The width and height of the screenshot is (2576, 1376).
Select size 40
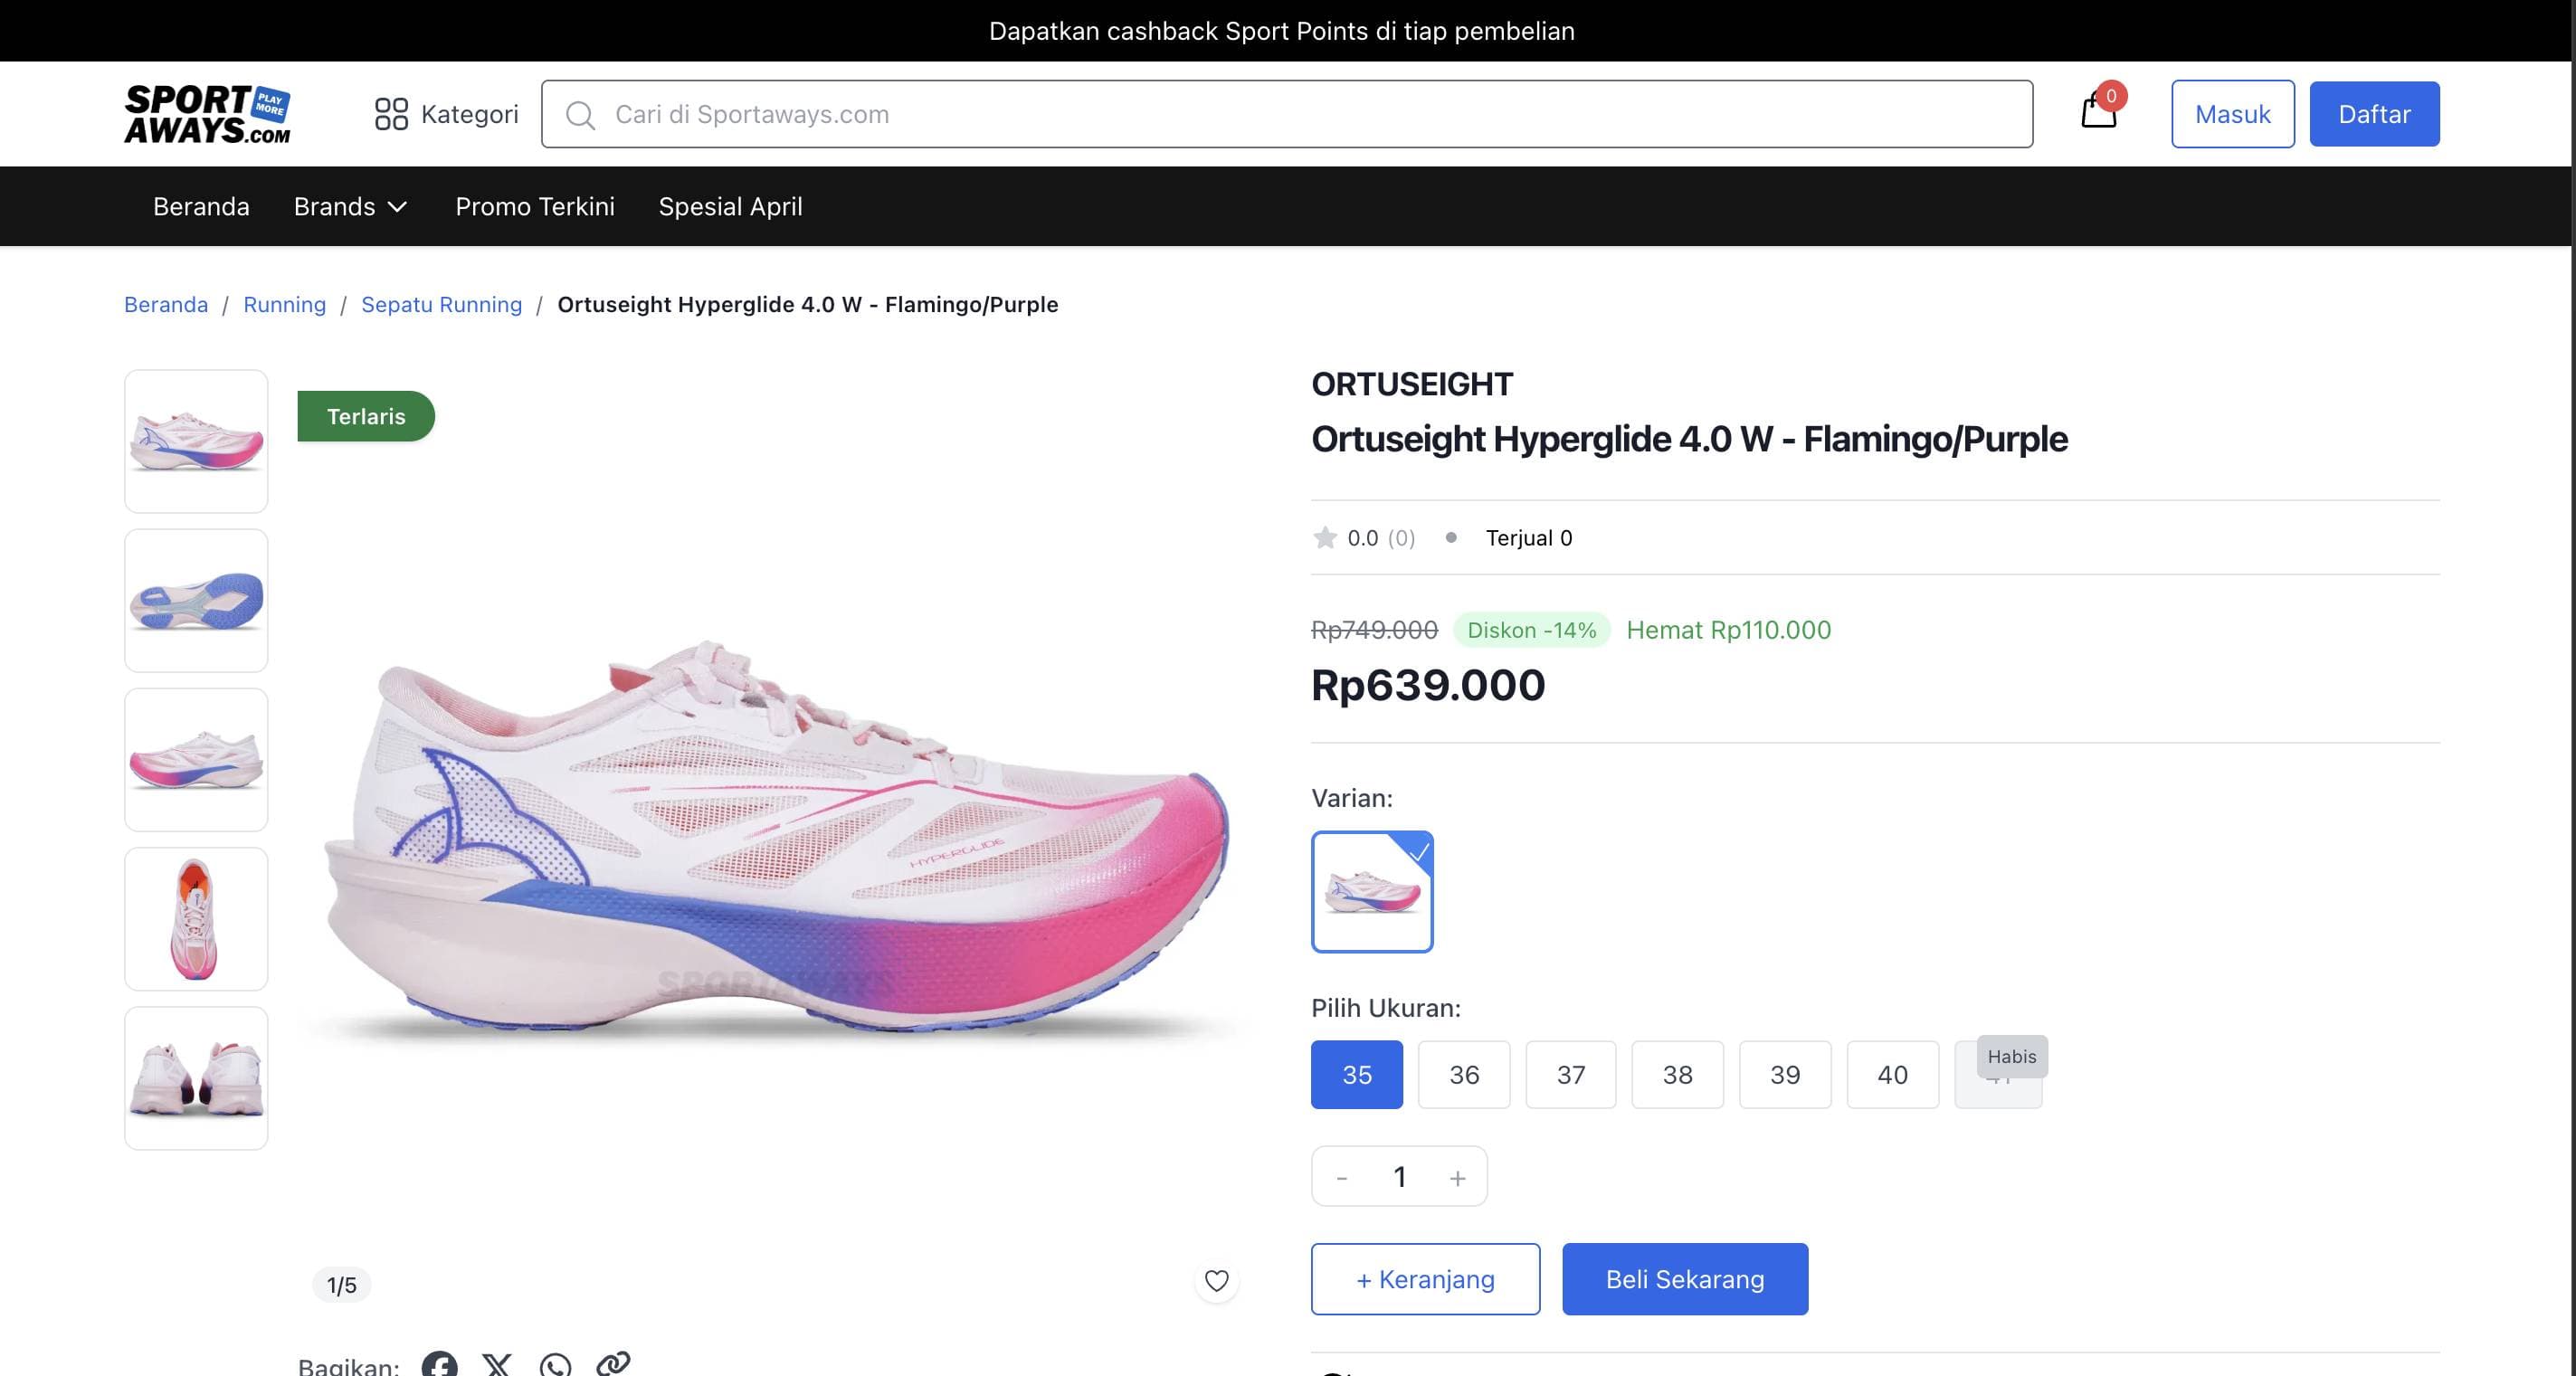click(1892, 1075)
